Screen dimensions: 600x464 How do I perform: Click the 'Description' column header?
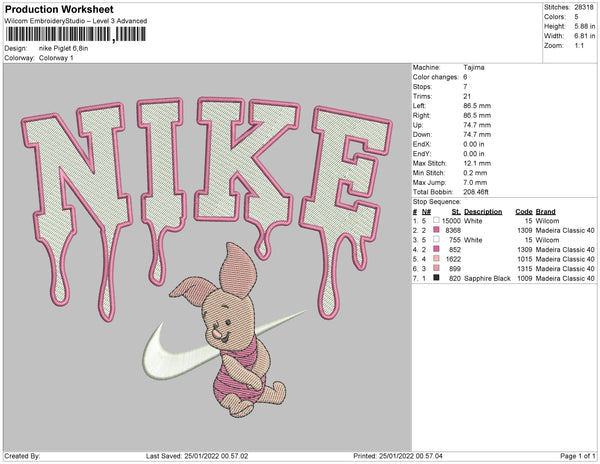pyautogui.click(x=483, y=212)
